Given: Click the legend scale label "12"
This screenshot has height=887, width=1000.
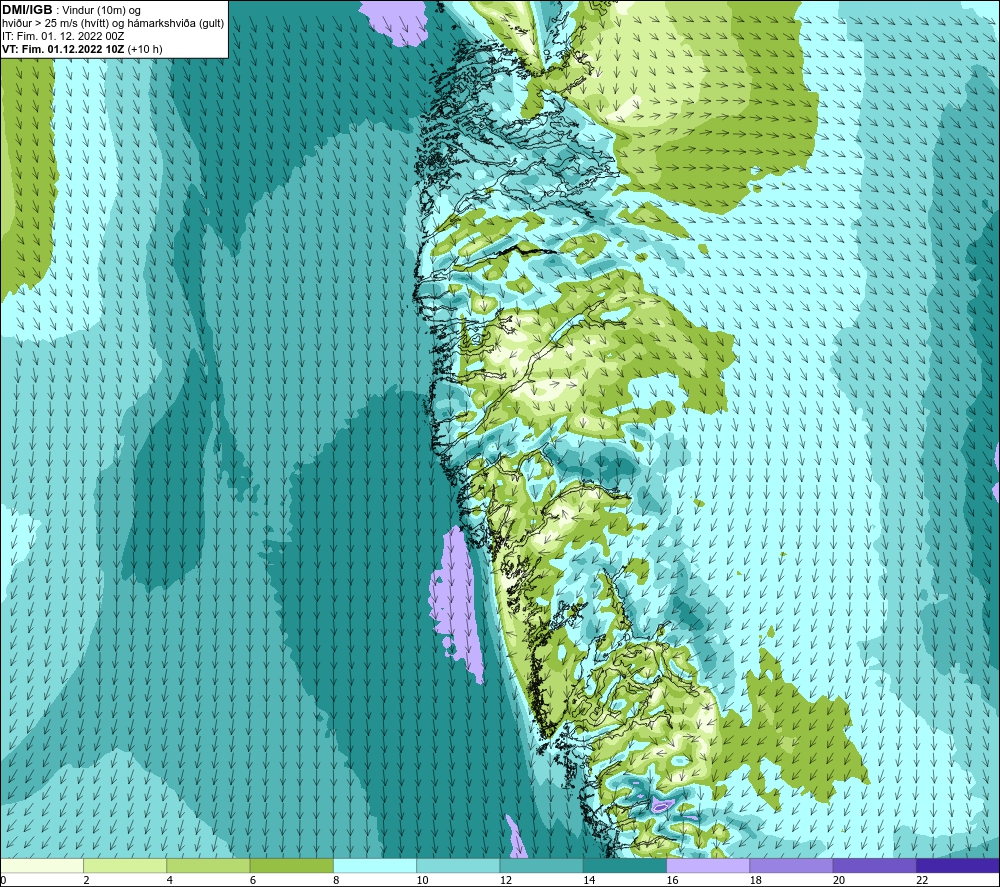Looking at the screenshot, I should click(506, 880).
